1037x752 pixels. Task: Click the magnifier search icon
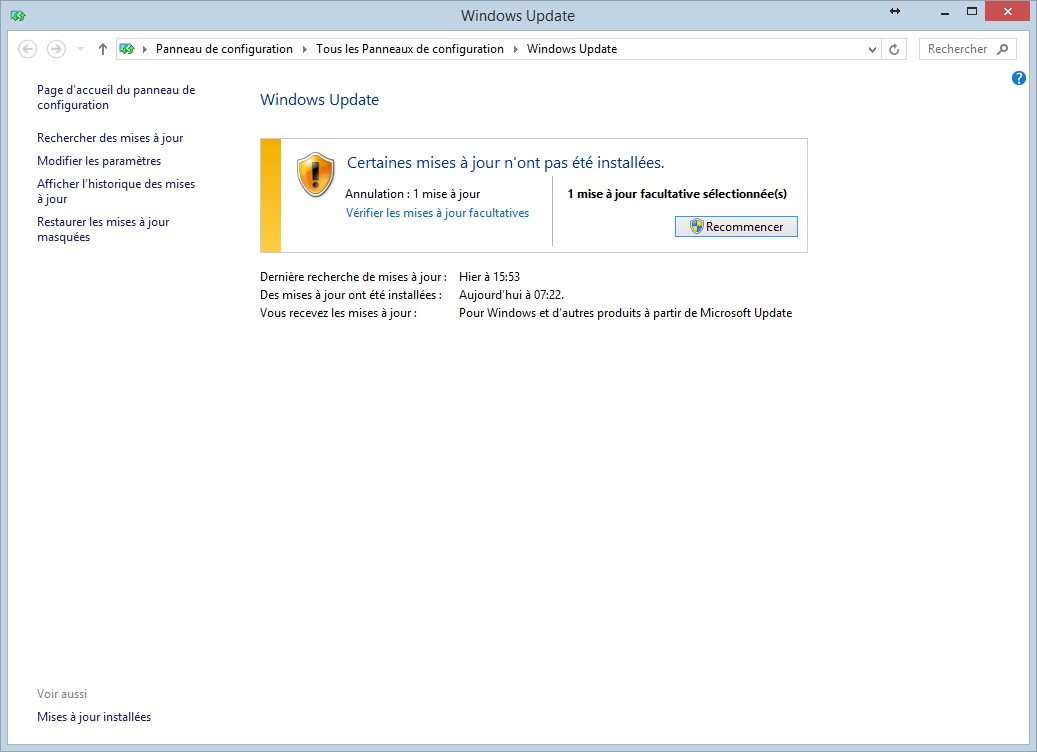point(1003,49)
